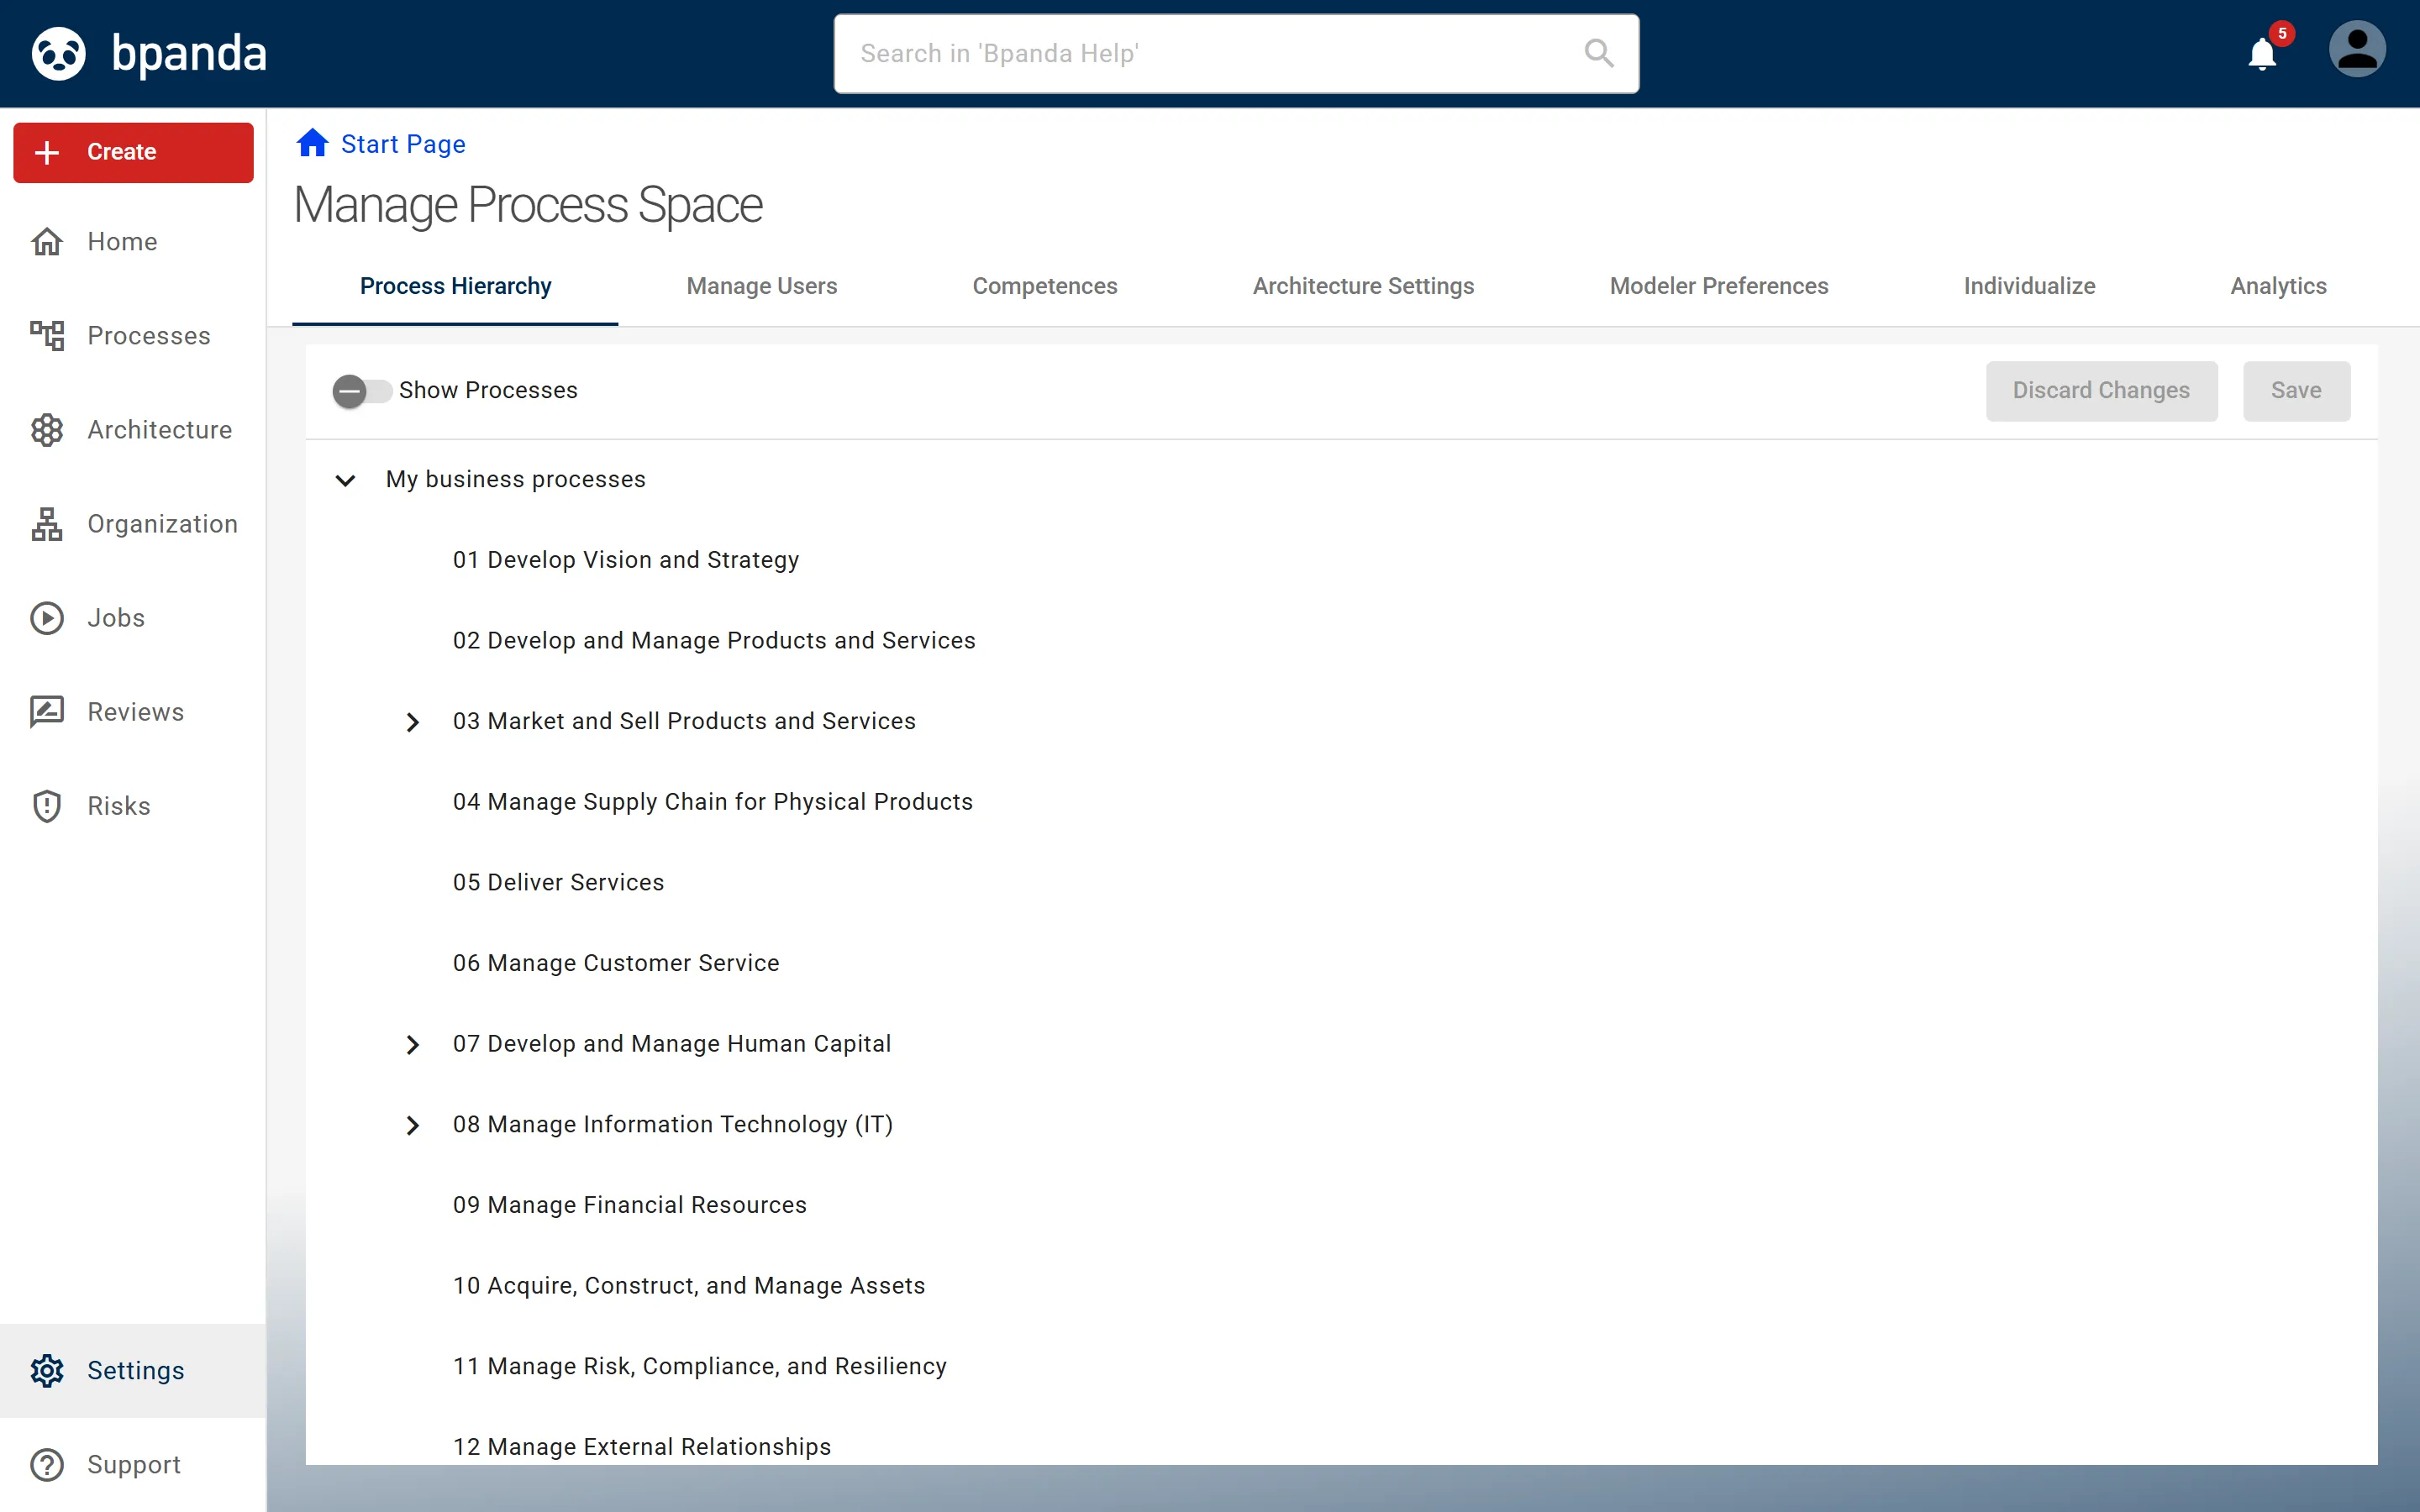Open the Modeler Preferences tab

point(1718,286)
